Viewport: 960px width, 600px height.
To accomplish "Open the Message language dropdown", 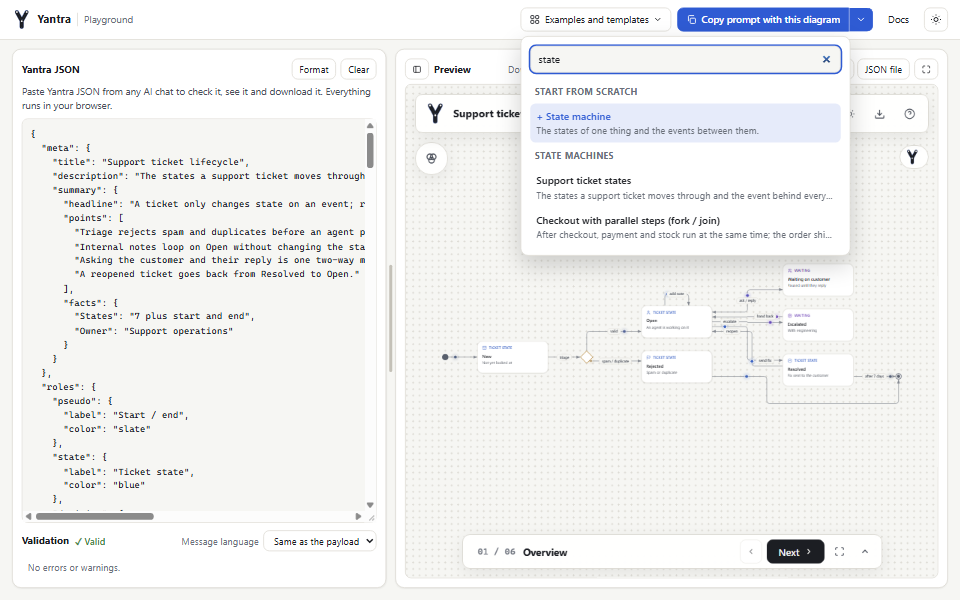I will [320, 541].
